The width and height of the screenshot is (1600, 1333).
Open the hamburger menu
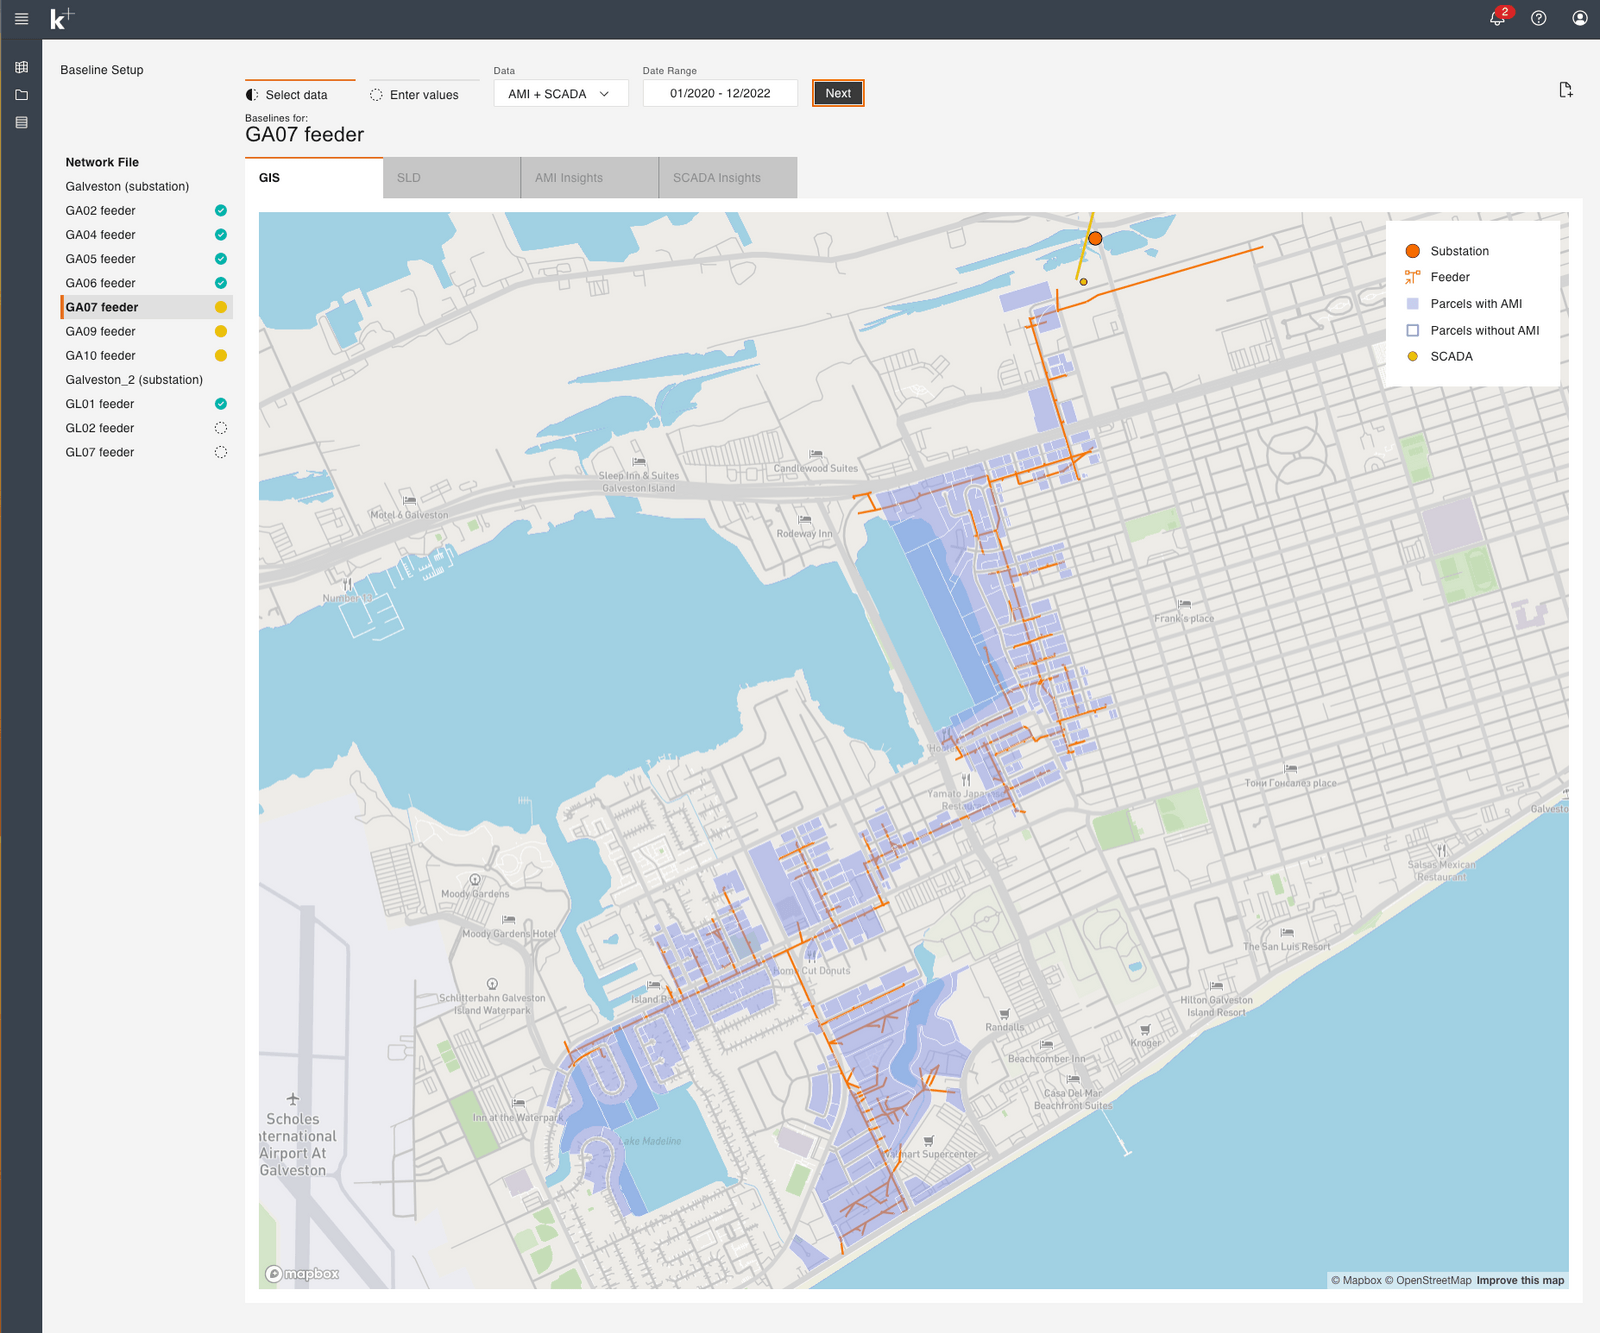(21, 19)
